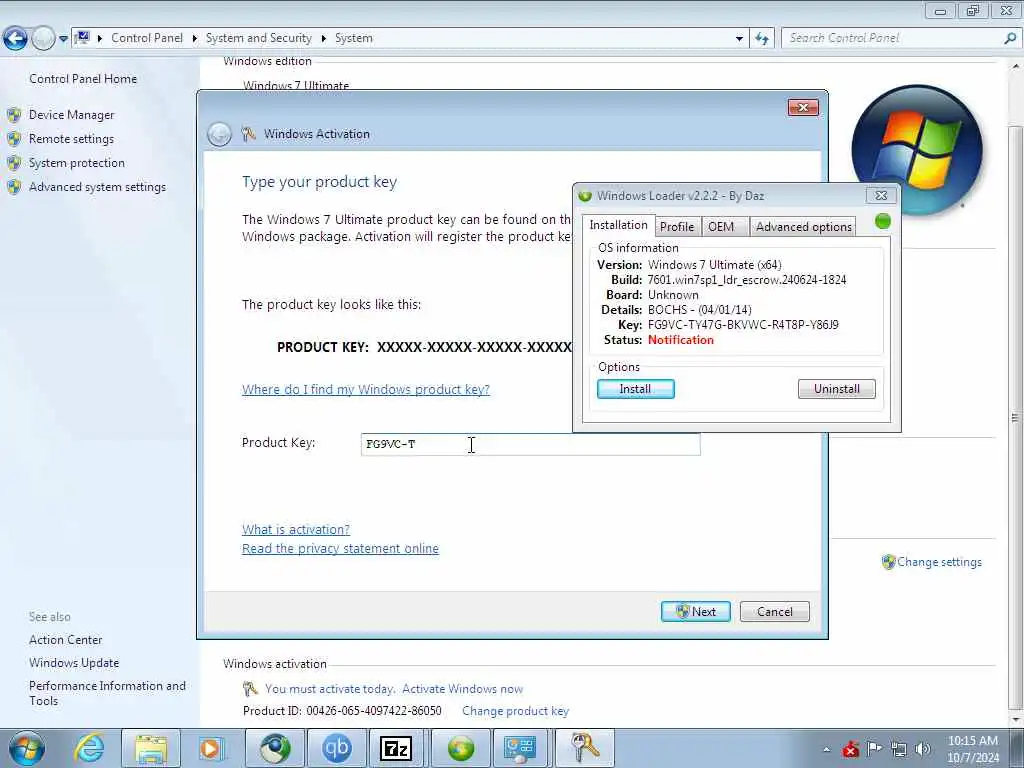
Task: Open Advanced system settings from sidebar
Action: coord(97,187)
